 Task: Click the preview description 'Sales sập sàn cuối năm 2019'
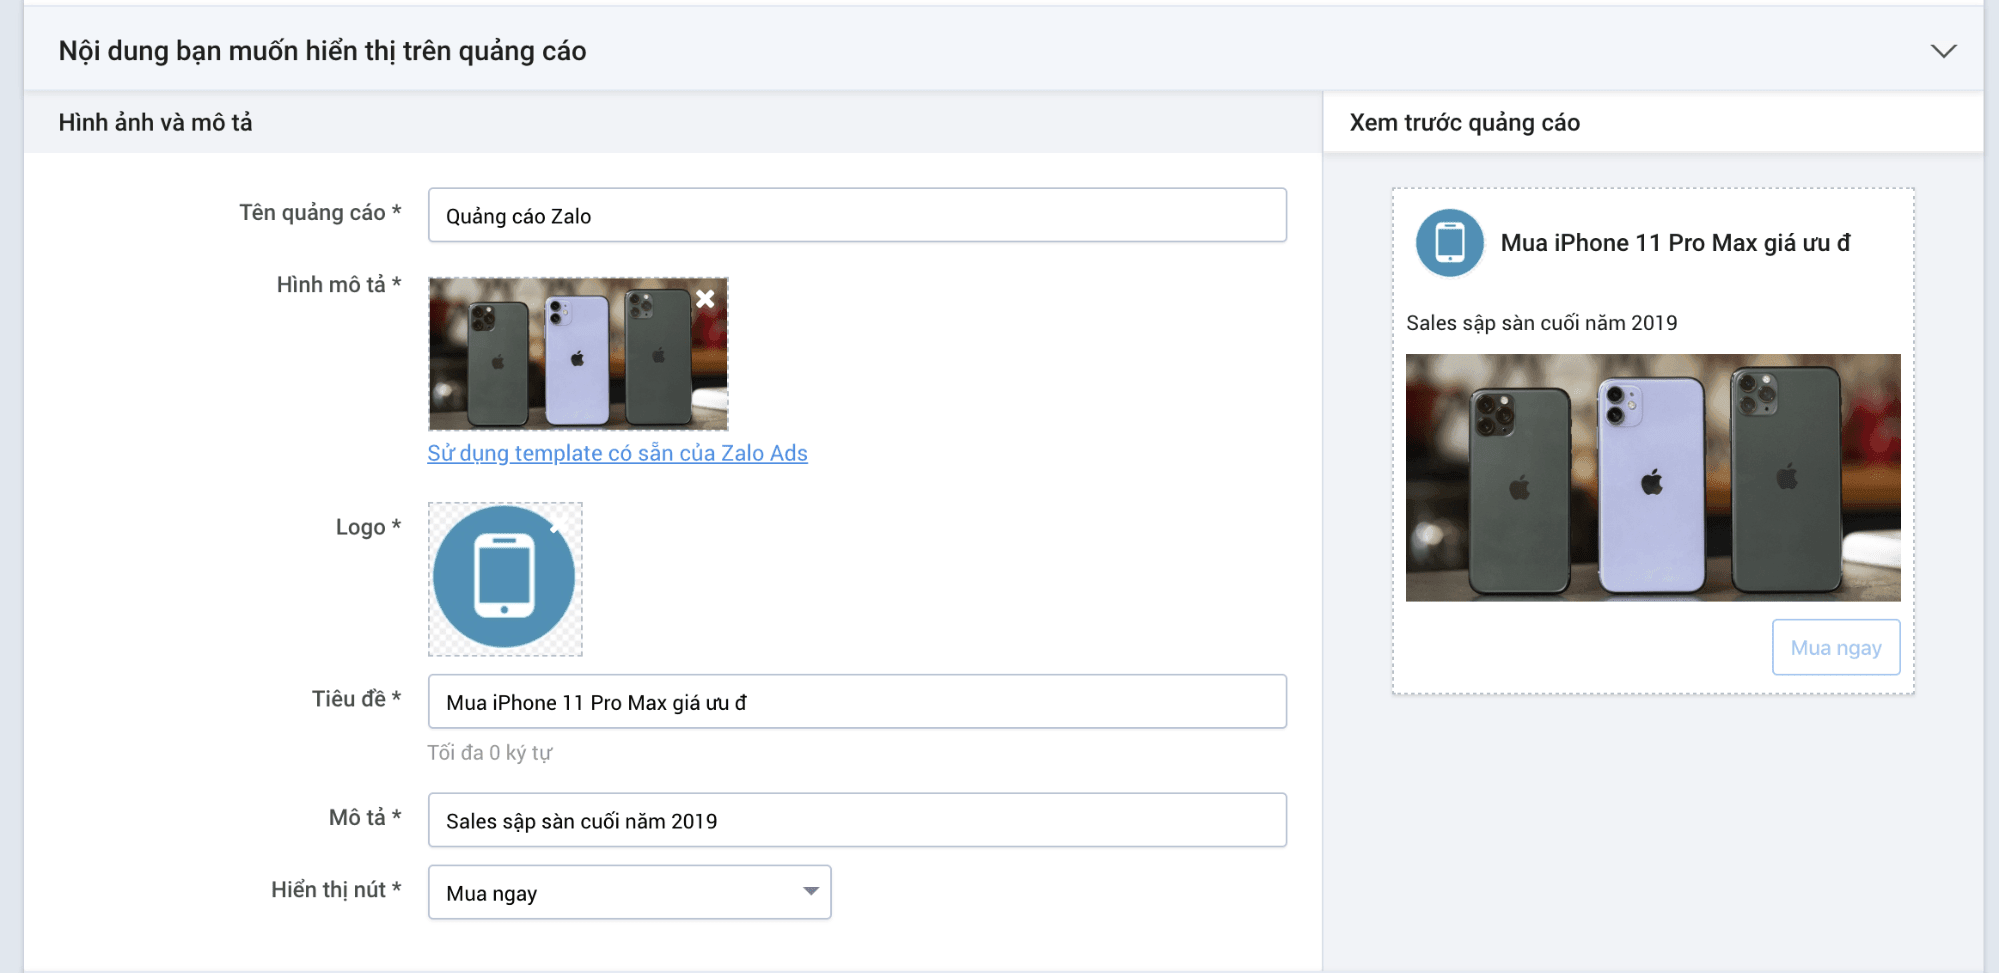[1541, 323]
